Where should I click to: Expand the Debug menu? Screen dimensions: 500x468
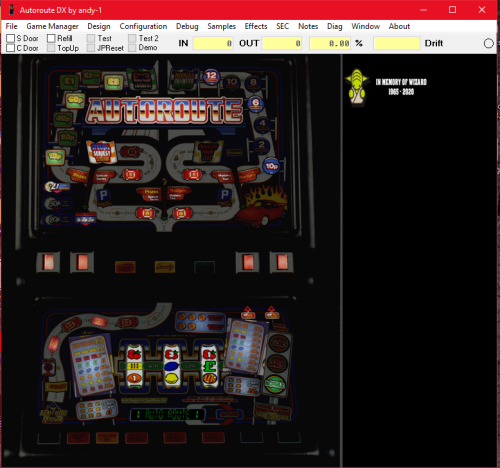(187, 26)
